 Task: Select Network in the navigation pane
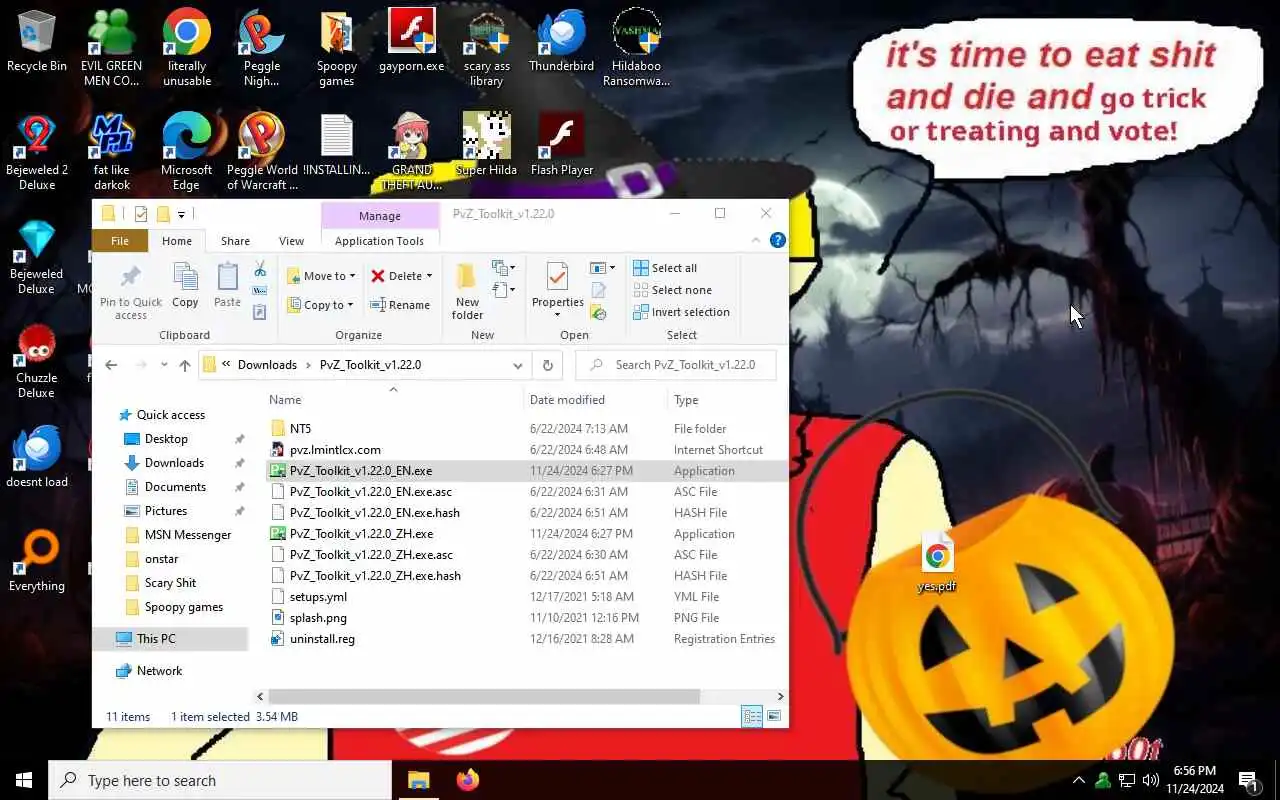pyautogui.click(x=159, y=671)
